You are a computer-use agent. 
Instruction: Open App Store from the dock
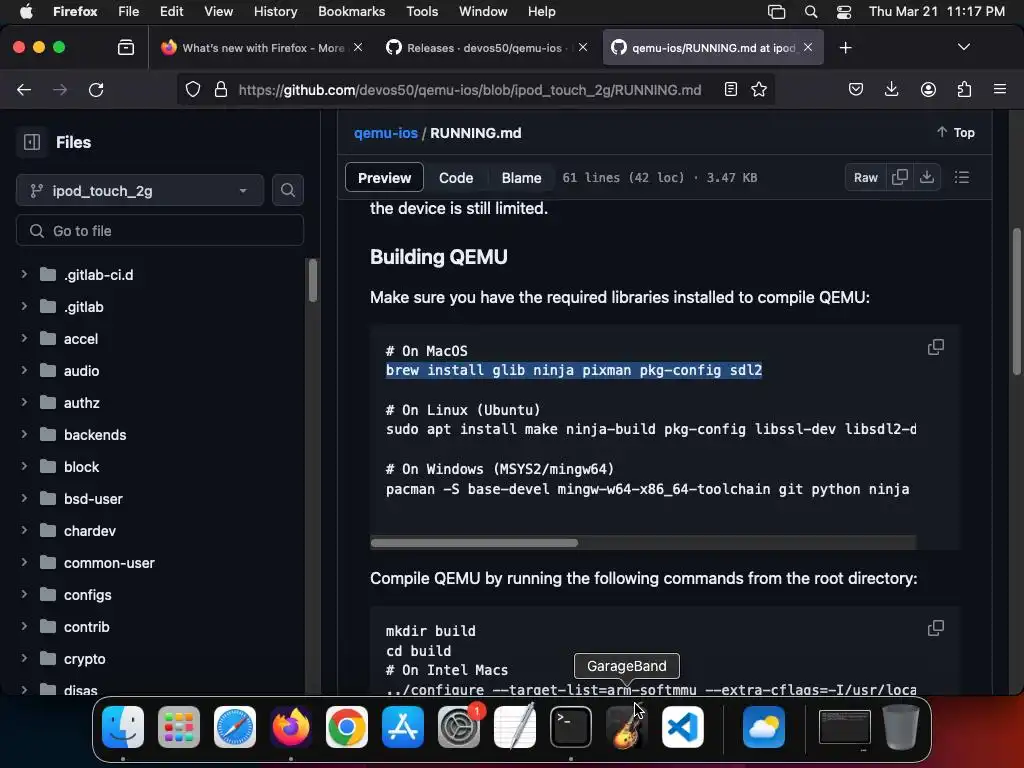[x=403, y=727]
